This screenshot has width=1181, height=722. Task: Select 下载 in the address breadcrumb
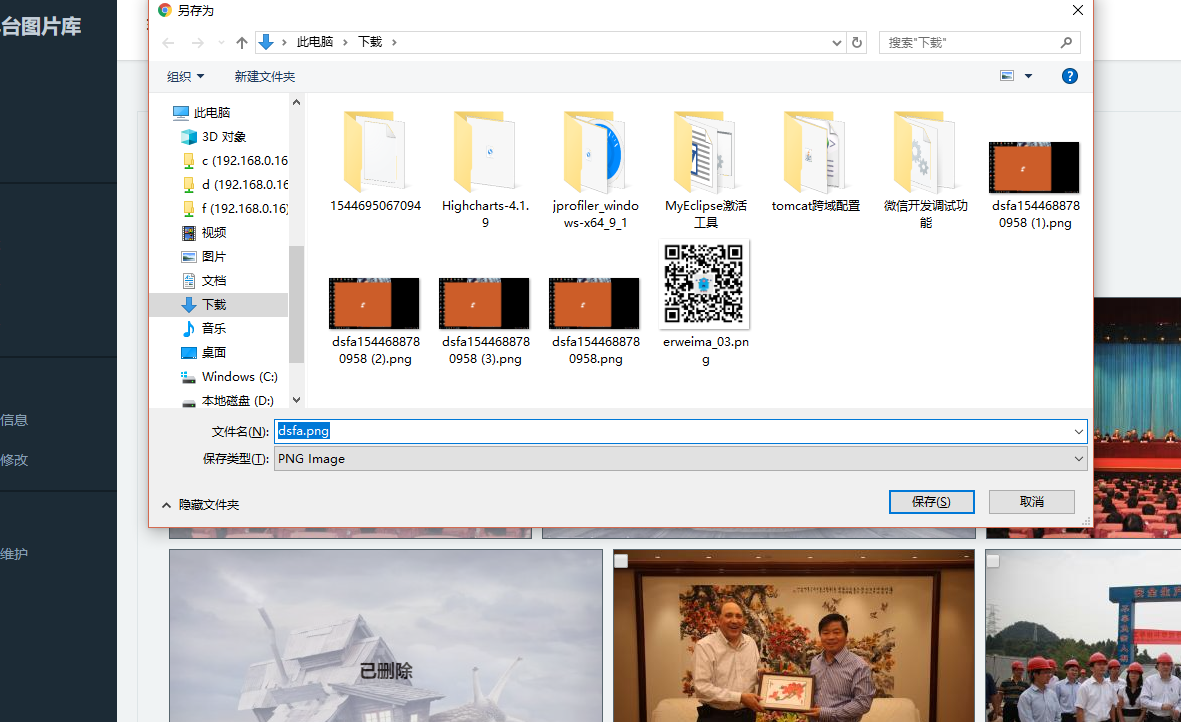click(370, 42)
